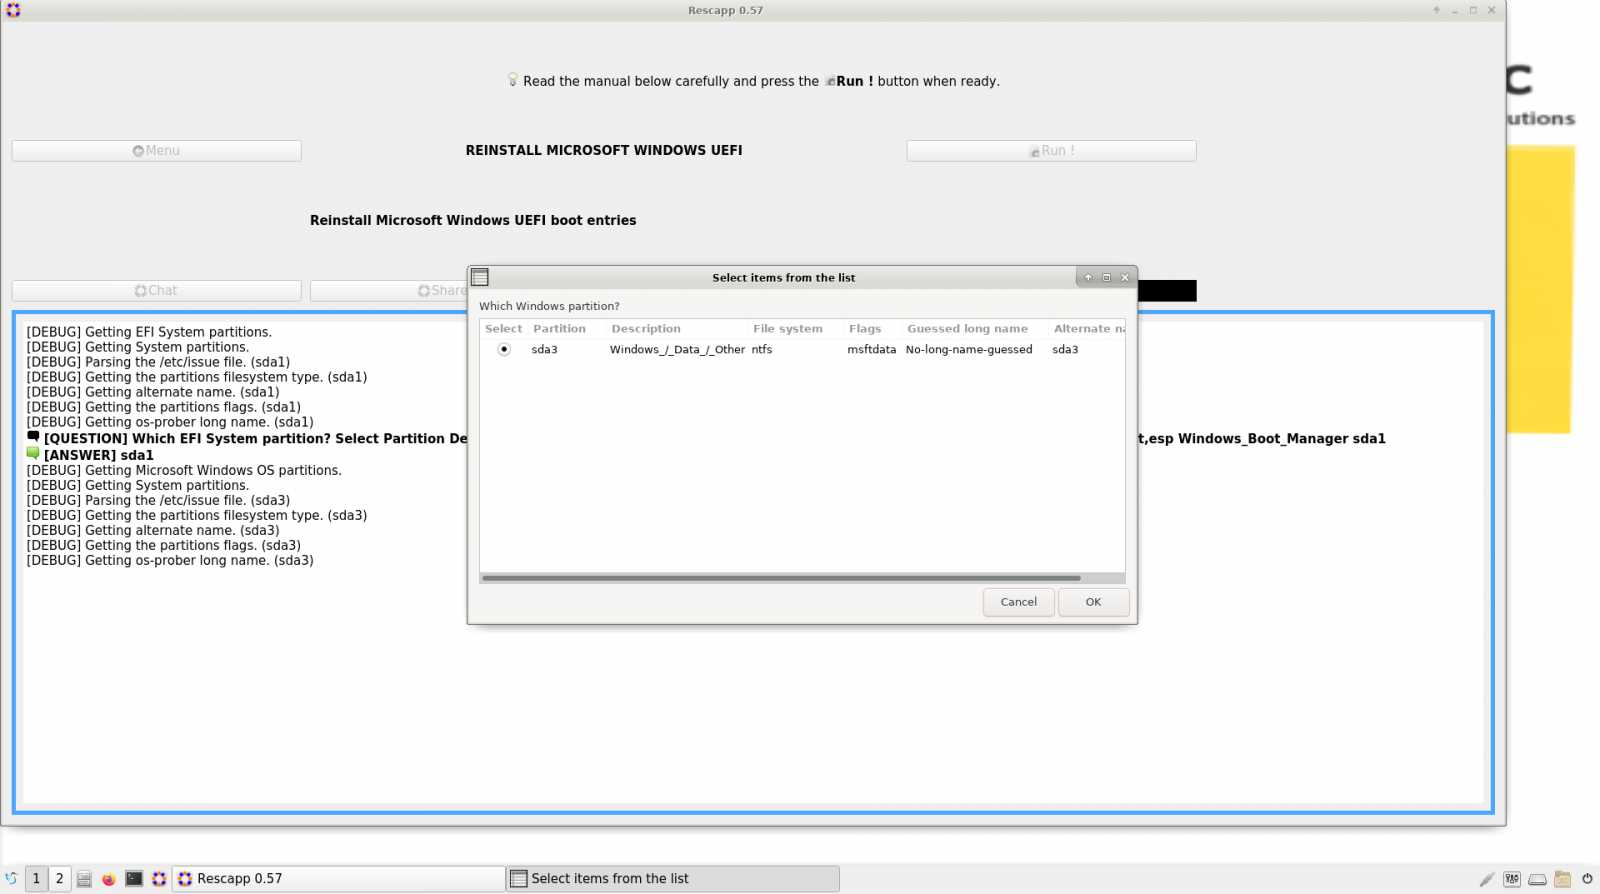Viewport: 1600px width, 894px height.
Task: Open the terminal from the taskbar
Action: pos(134,878)
